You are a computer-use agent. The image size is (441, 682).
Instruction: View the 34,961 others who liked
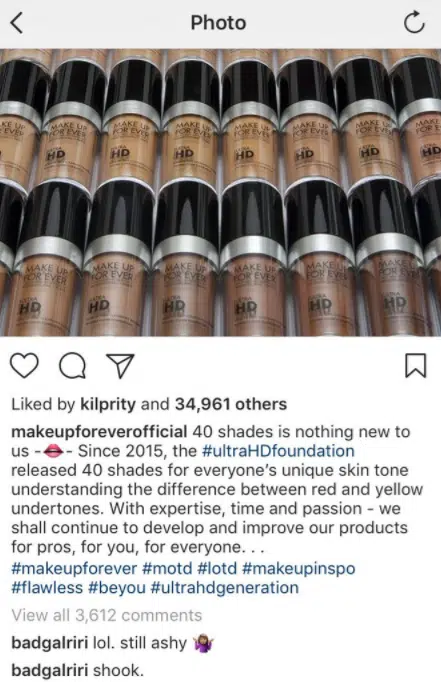tap(231, 405)
